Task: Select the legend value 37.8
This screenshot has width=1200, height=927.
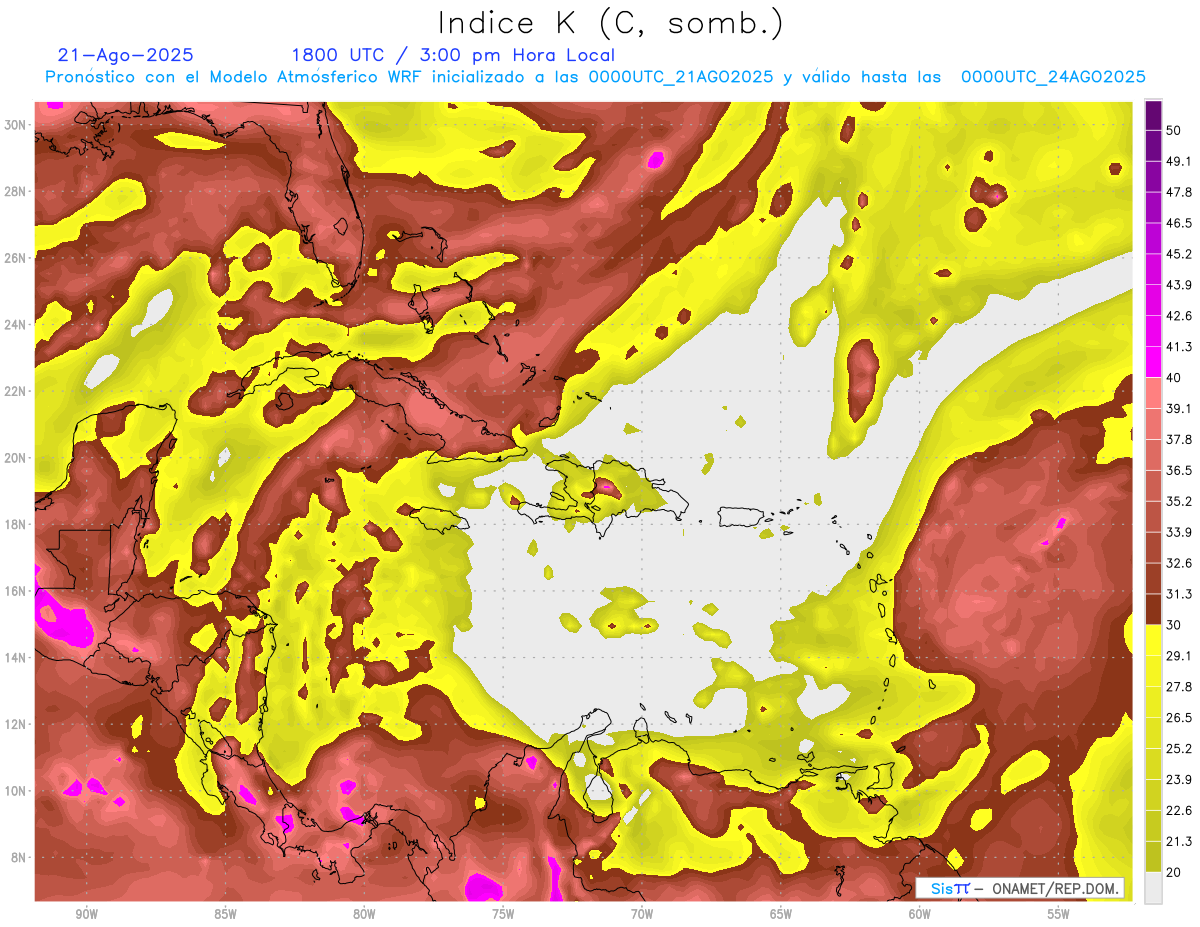Action: point(1179,439)
